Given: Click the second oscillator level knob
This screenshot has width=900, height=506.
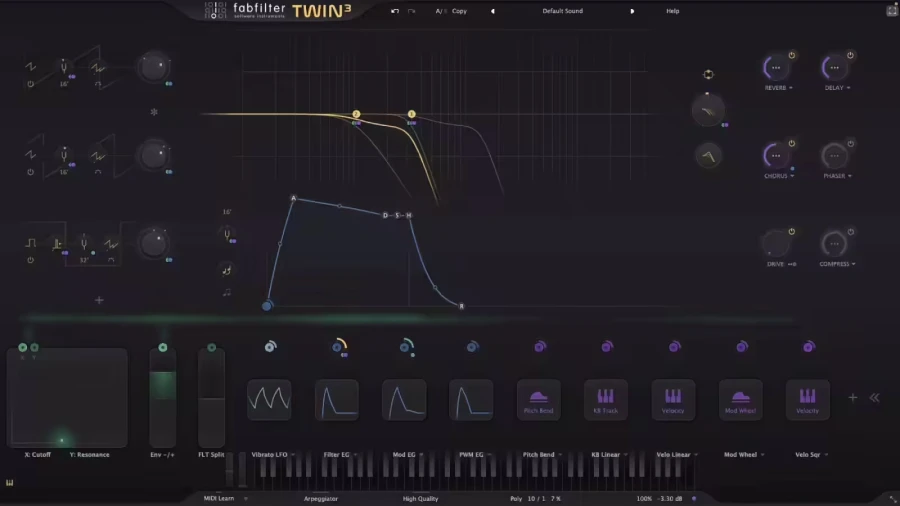Looking at the screenshot, I should [153, 155].
